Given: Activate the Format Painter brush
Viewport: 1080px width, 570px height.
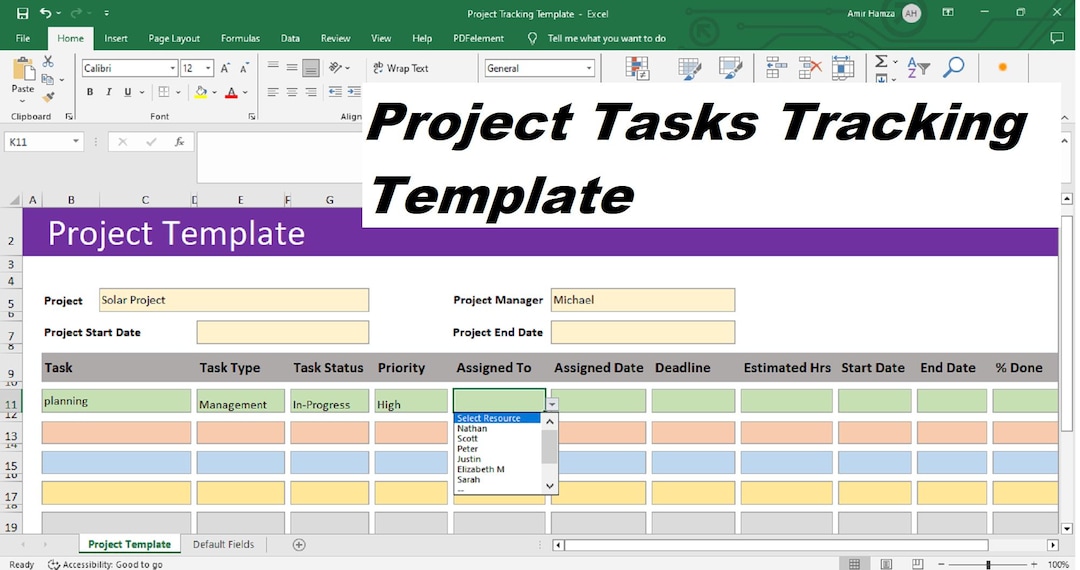Looking at the screenshot, I should [48, 97].
